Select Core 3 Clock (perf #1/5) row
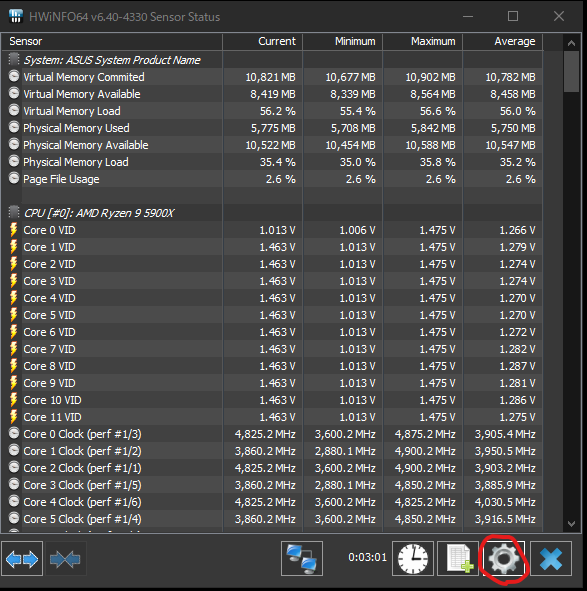587x591 pixels. point(272,485)
